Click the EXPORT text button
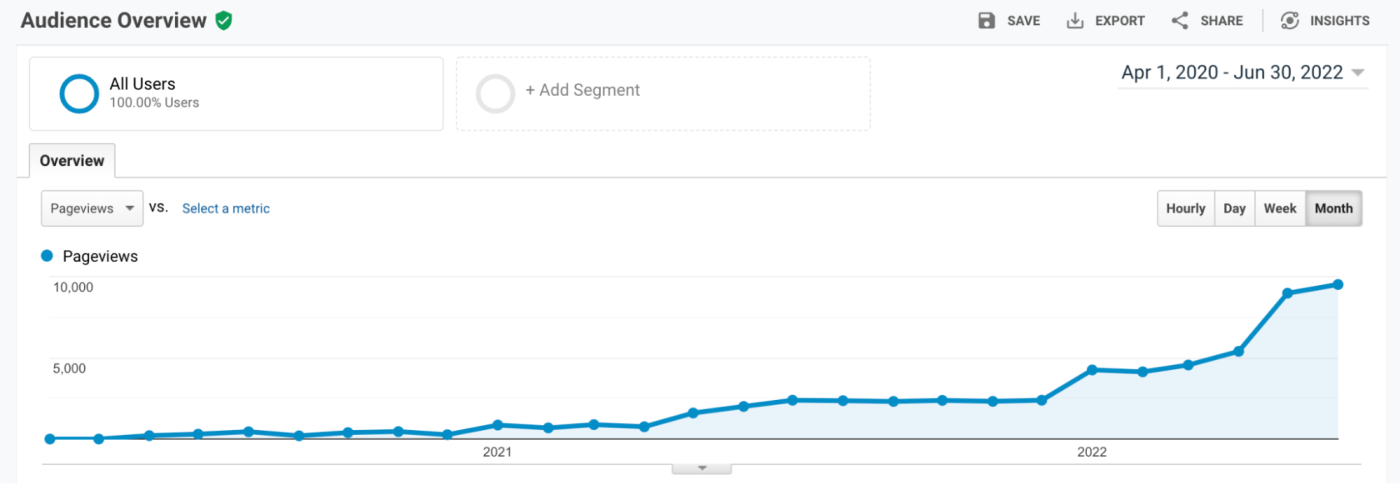The height and width of the screenshot is (484, 1400). pos(1120,20)
